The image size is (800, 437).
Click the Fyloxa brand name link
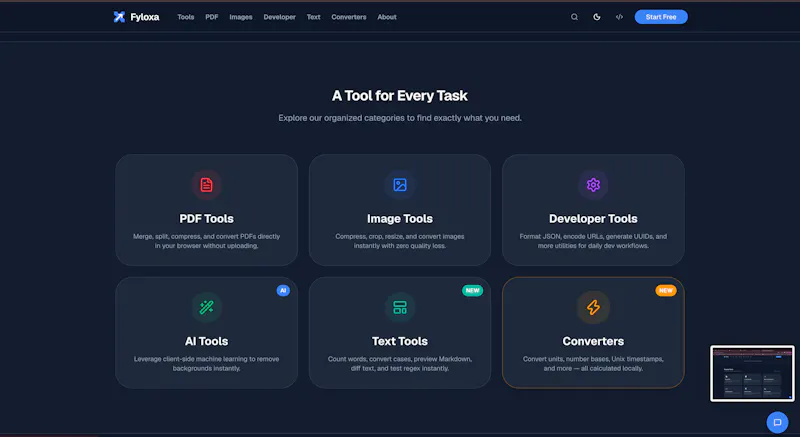(x=145, y=17)
